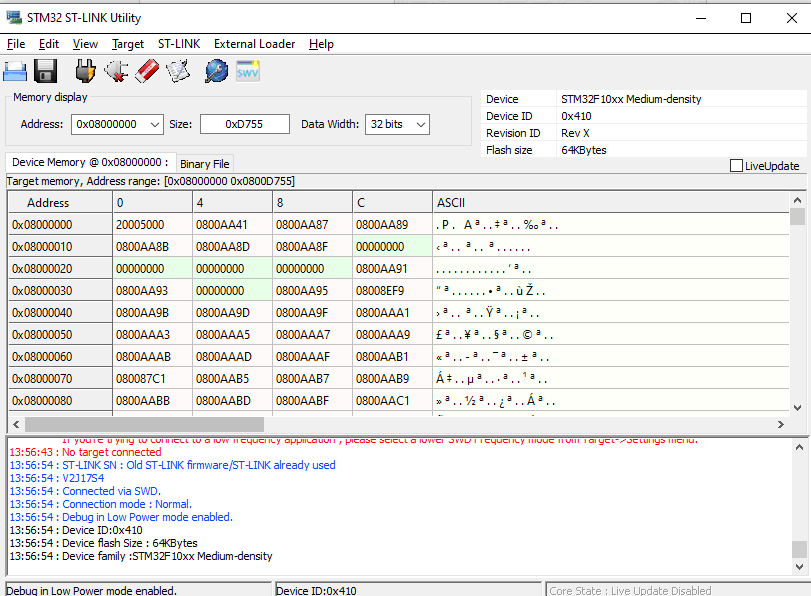Click the ASCII column header
The height and width of the screenshot is (596, 811).
(x=611, y=202)
